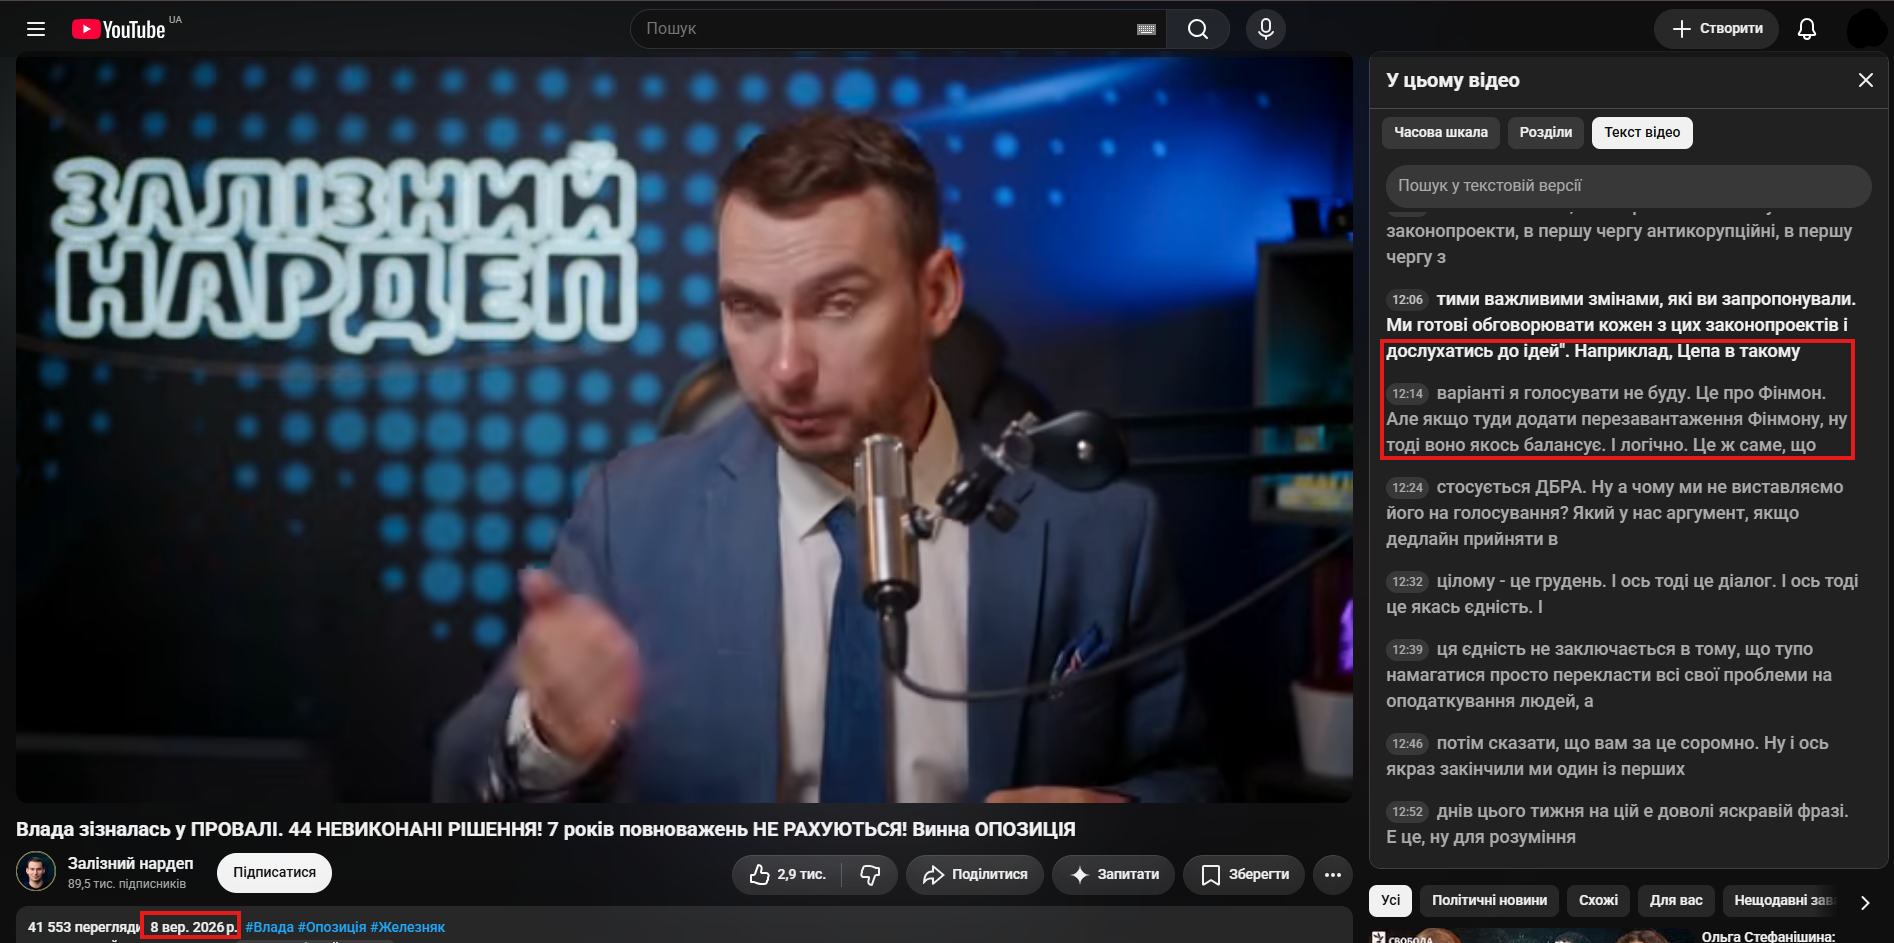Like the video with thumbs-up (2,9 тис.)

click(787, 875)
